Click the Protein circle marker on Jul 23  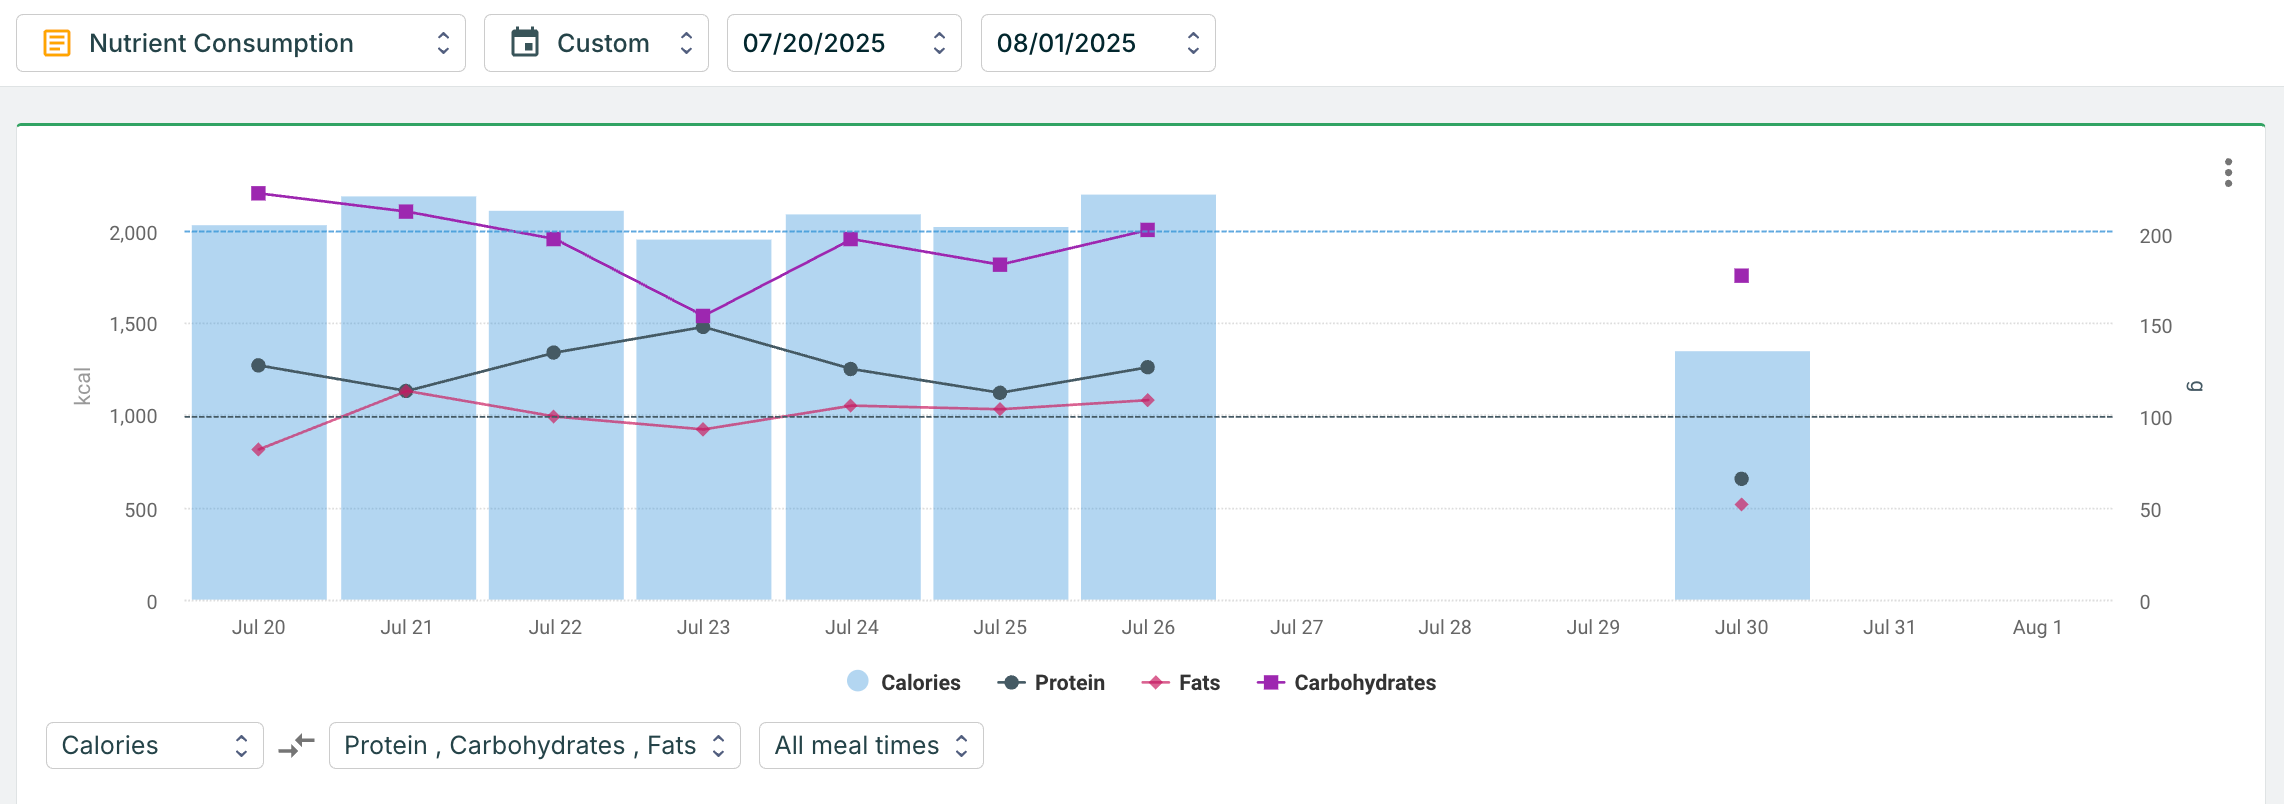click(x=703, y=328)
